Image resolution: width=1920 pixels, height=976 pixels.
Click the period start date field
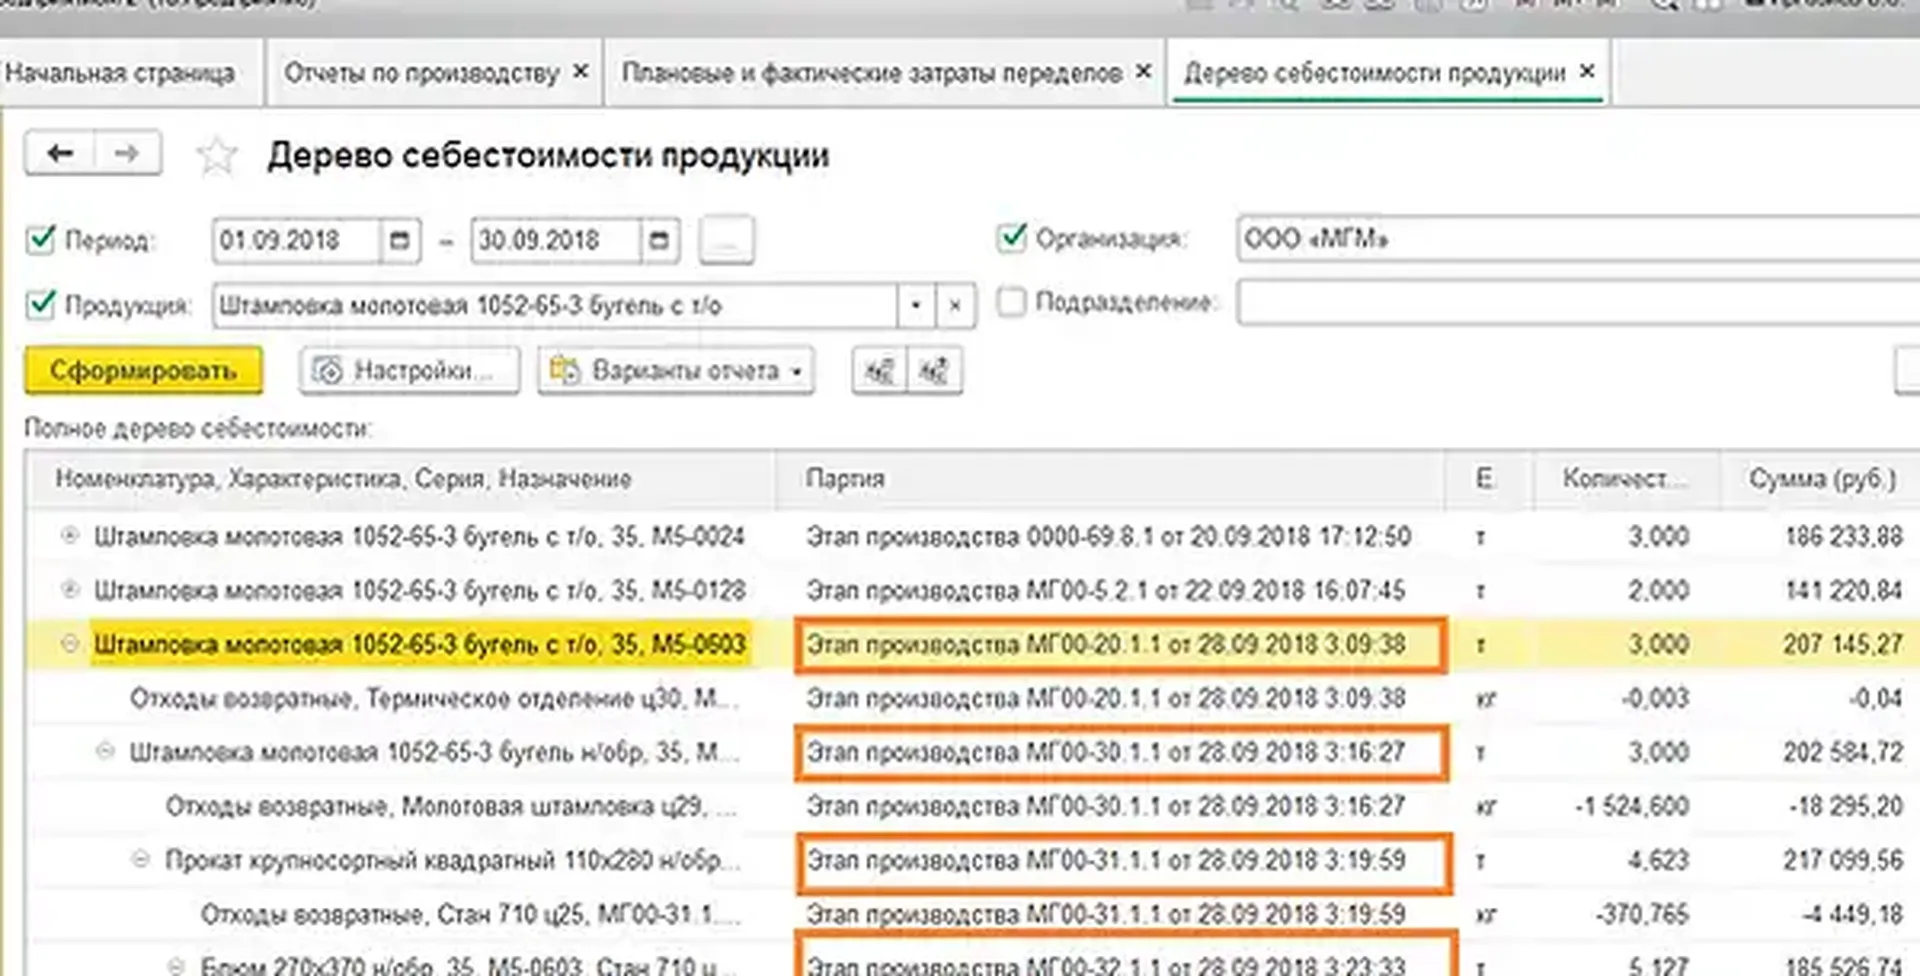point(297,241)
